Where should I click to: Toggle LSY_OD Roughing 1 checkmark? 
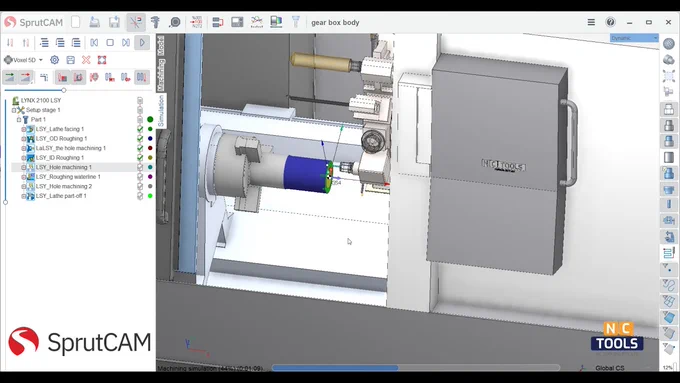(x=140, y=139)
